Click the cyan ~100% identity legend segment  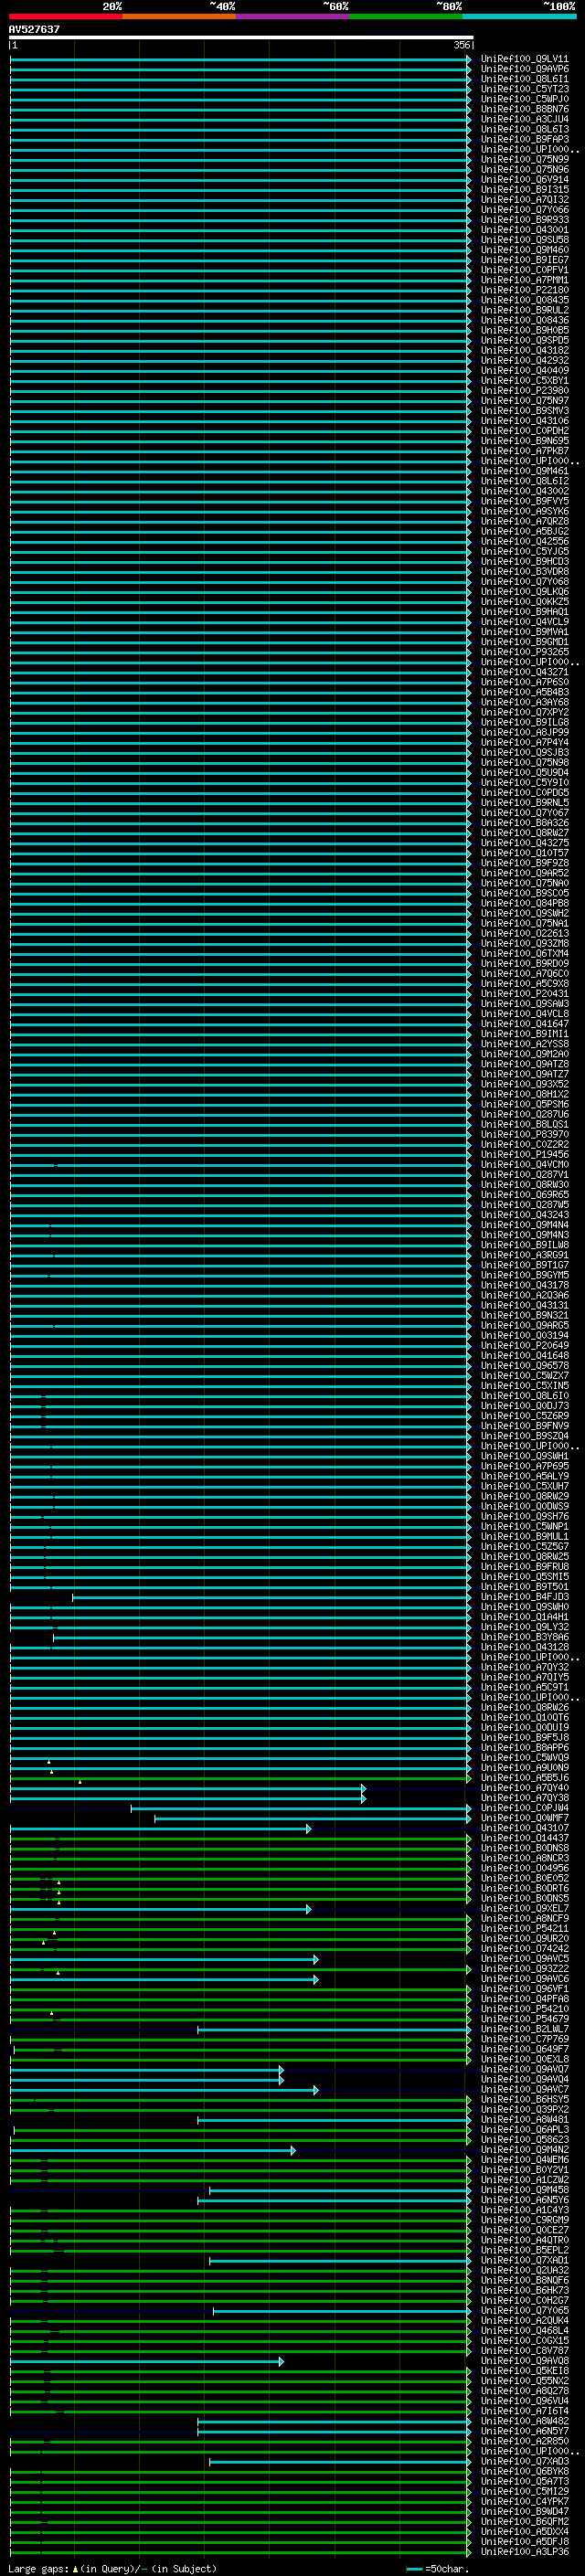point(520,16)
